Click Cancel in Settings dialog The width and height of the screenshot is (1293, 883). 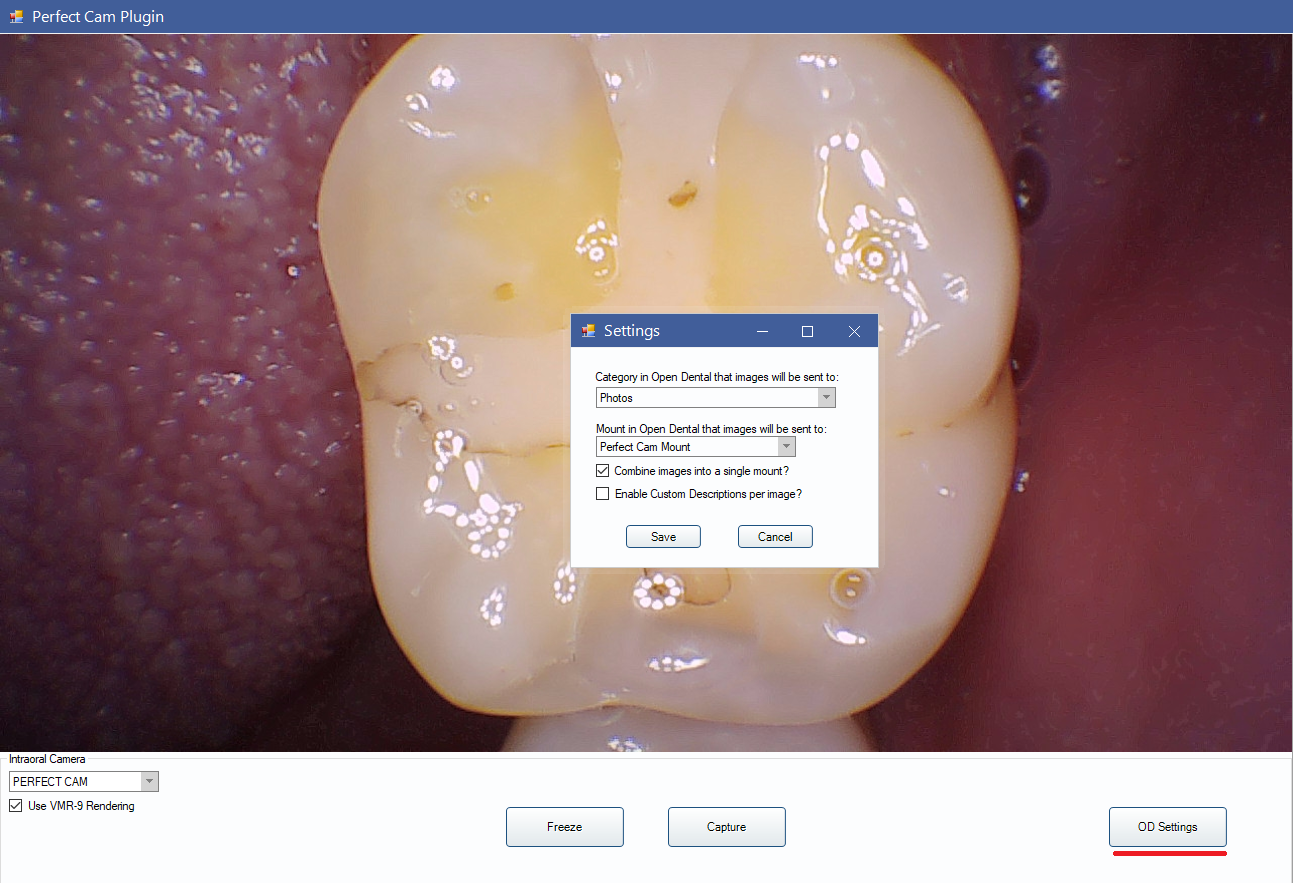(x=775, y=536)
